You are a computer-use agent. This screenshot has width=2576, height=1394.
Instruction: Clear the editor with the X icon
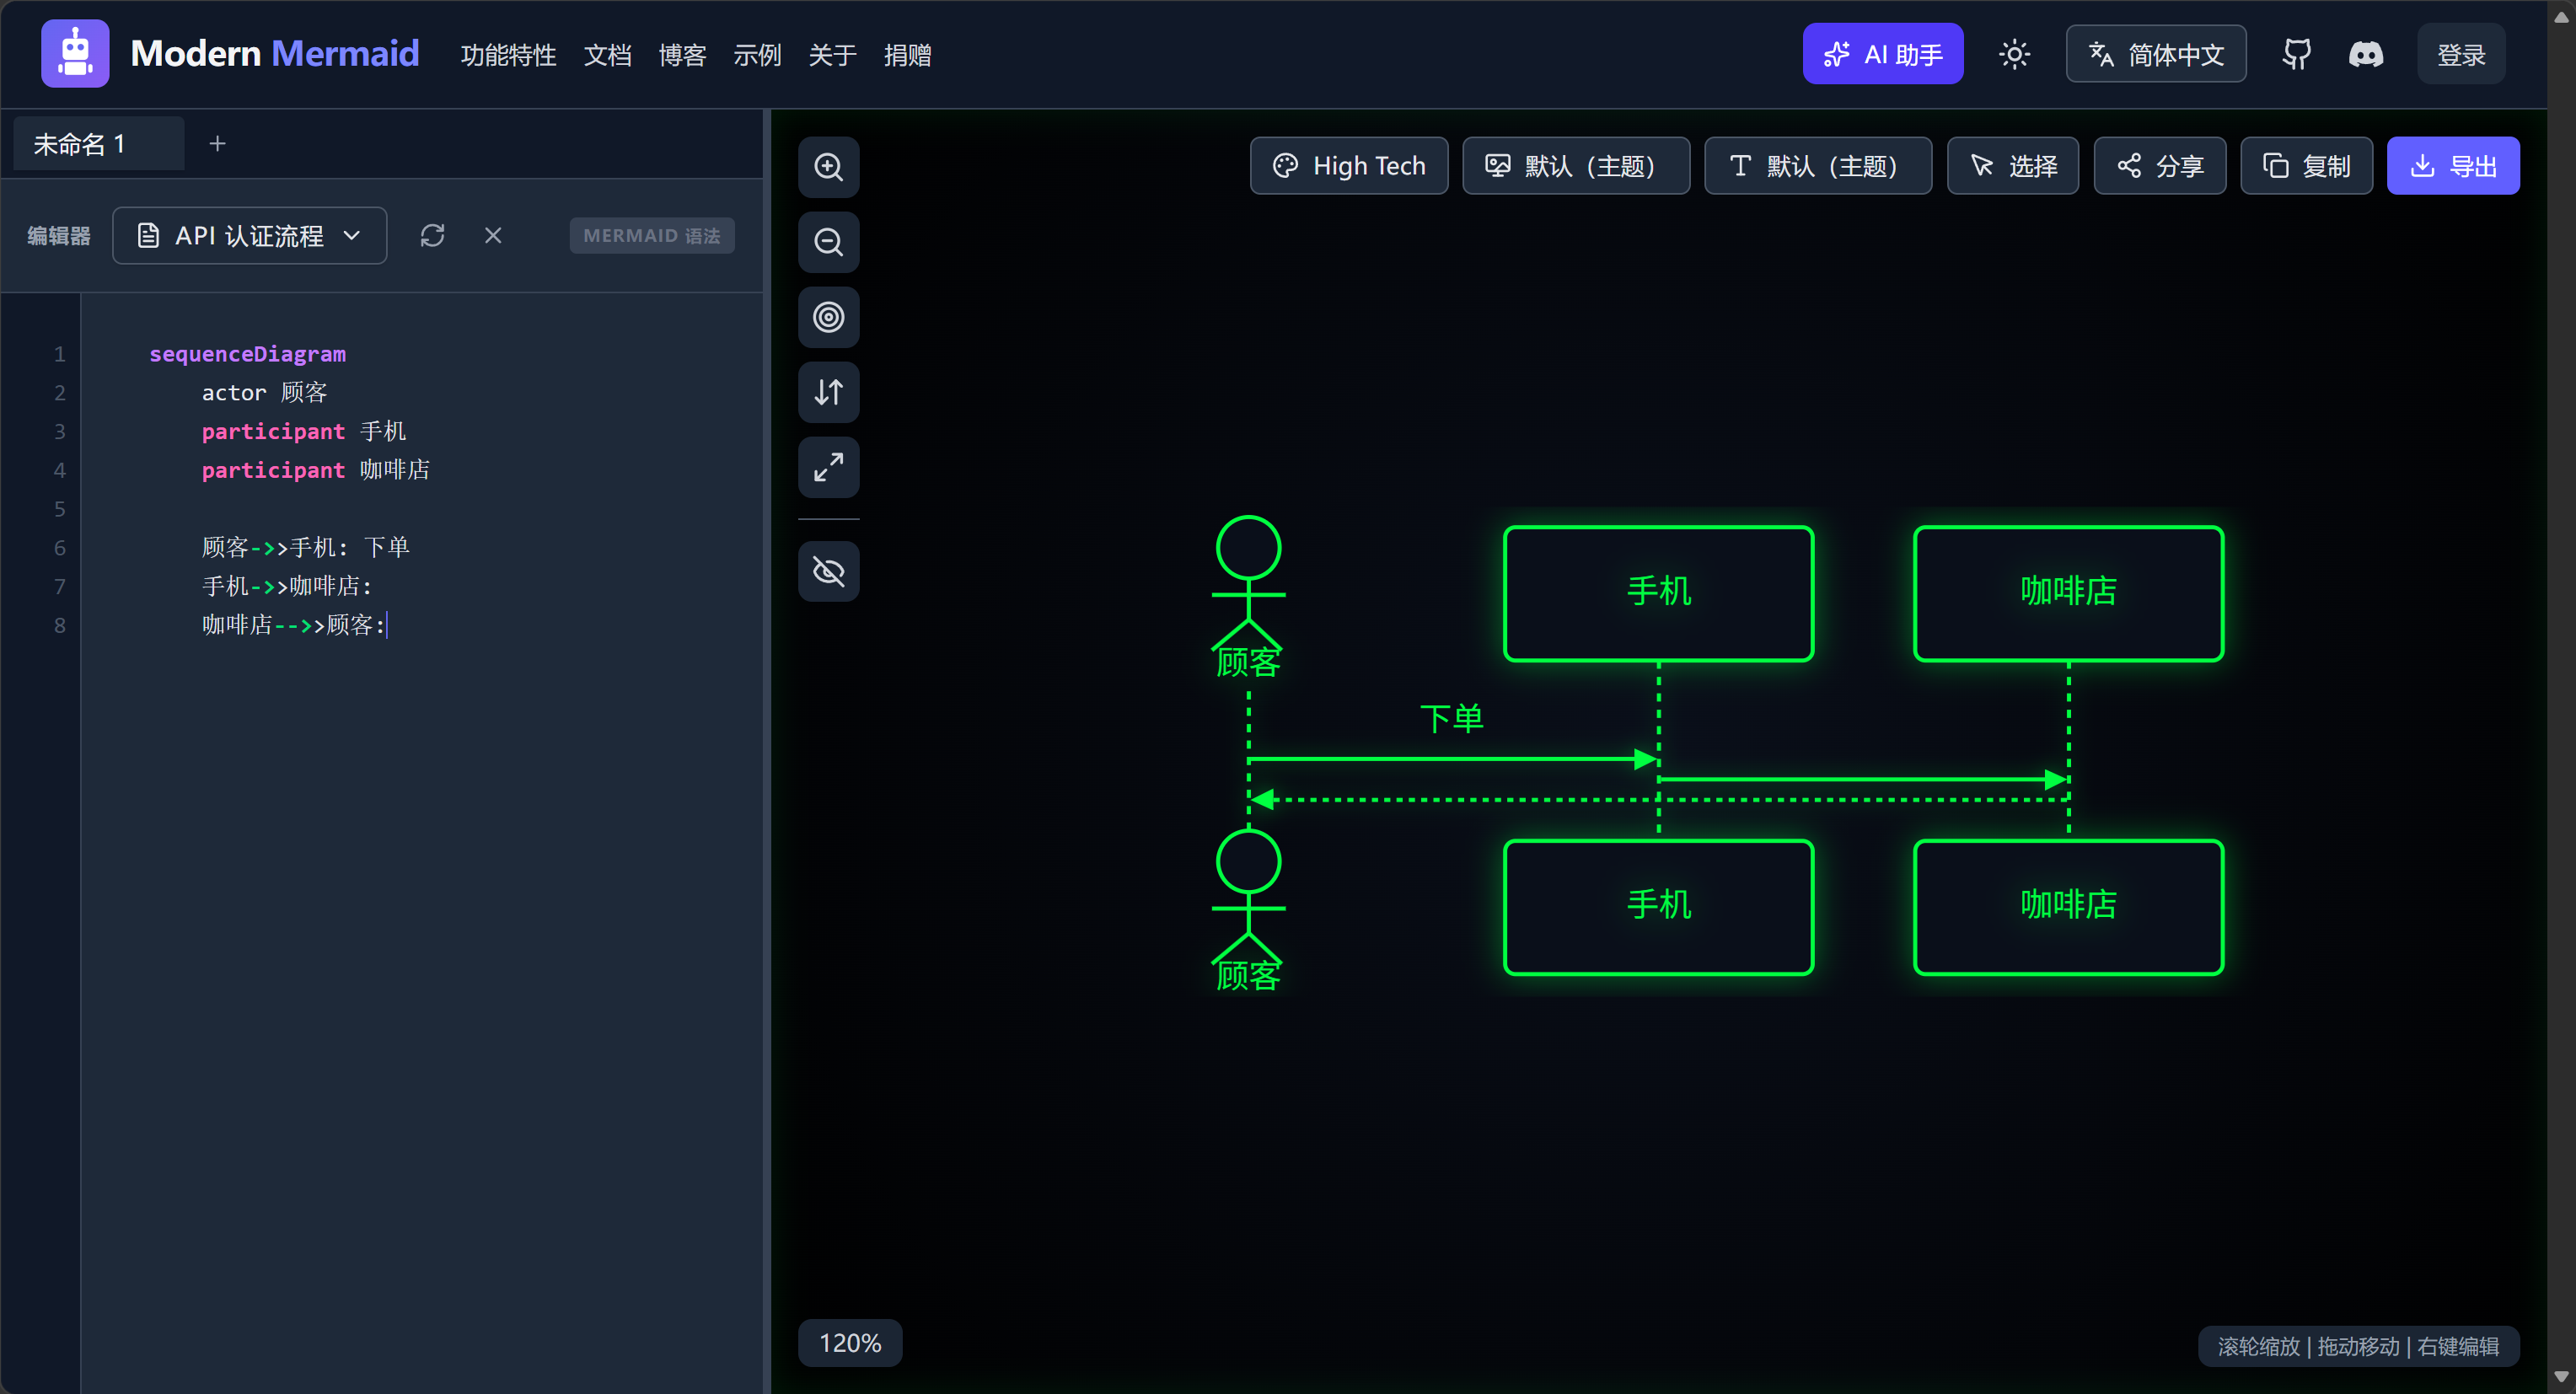pos(493,235)
